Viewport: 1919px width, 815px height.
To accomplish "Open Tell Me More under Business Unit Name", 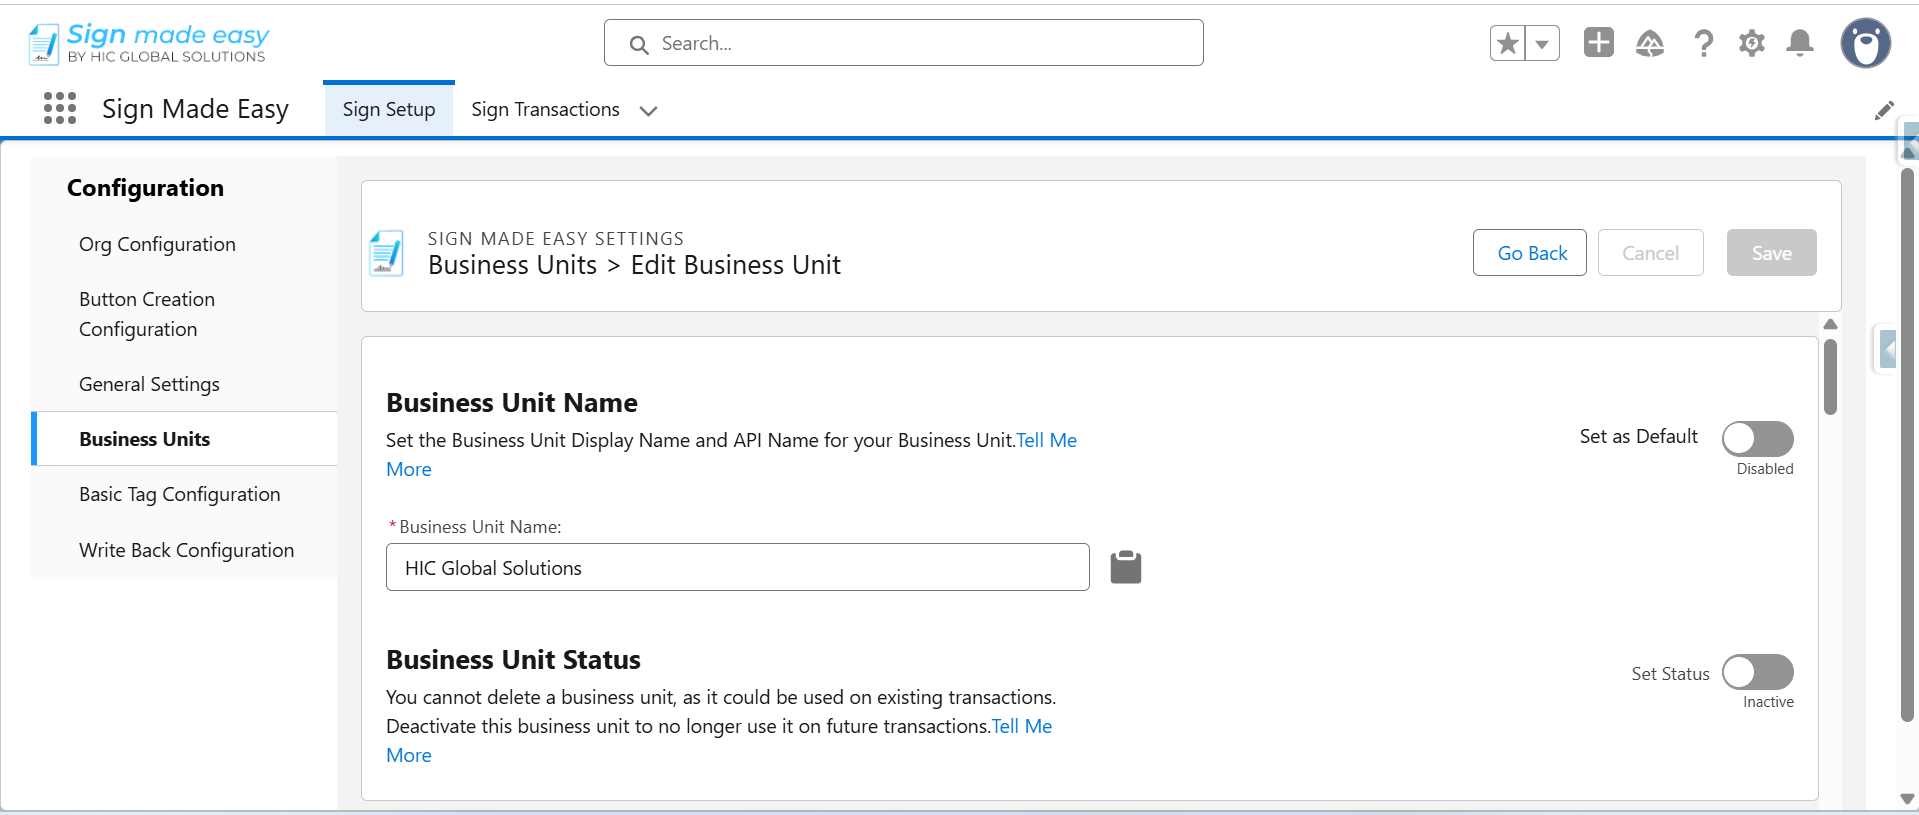I will click(x=1046, y=440).
